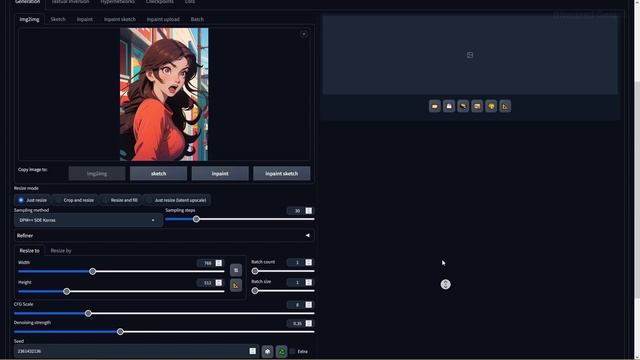
Task: Send output to extras via ruler icon
Action: tap(505, 106)
